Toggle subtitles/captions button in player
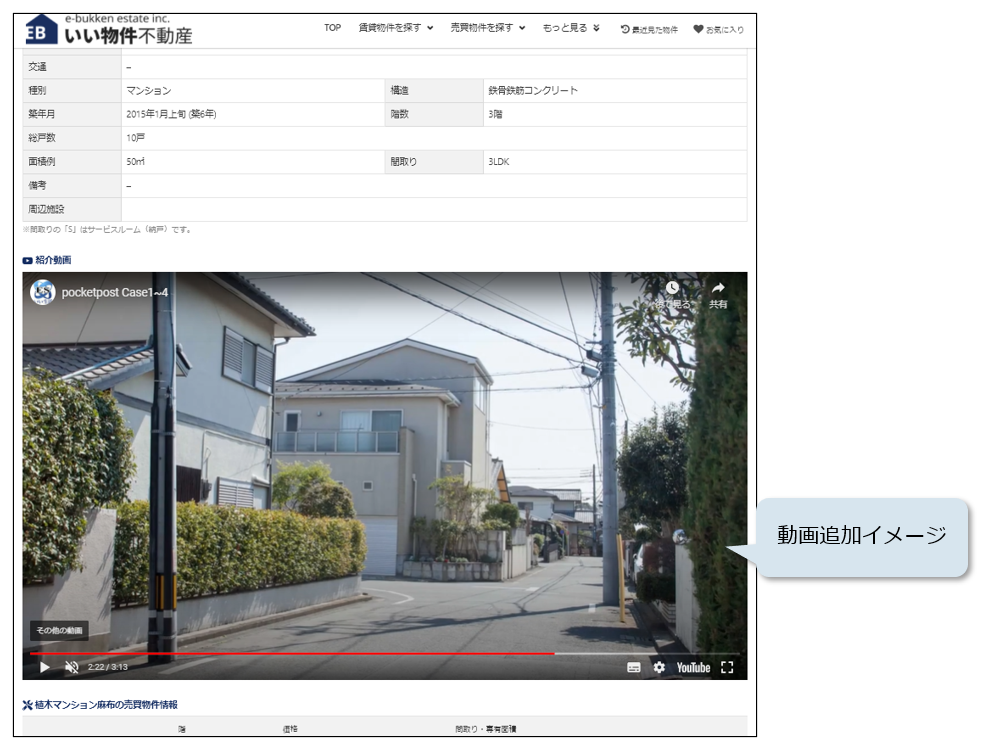Screen dimensions: 982x751 (633, 667)
